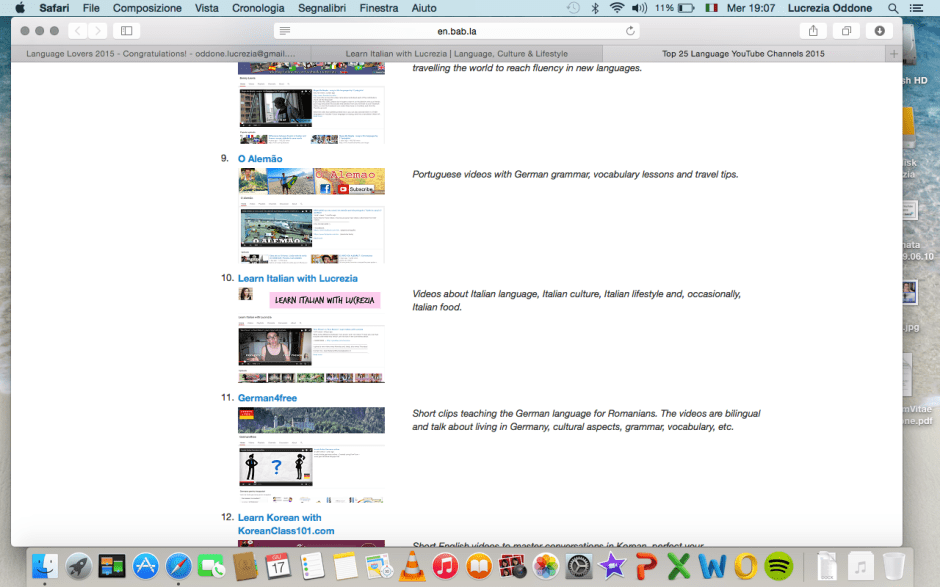Switch to Language Lovers 2015 Congratulations tab
The height and width of the screenshot is (587, 940).
coord(161,54)
